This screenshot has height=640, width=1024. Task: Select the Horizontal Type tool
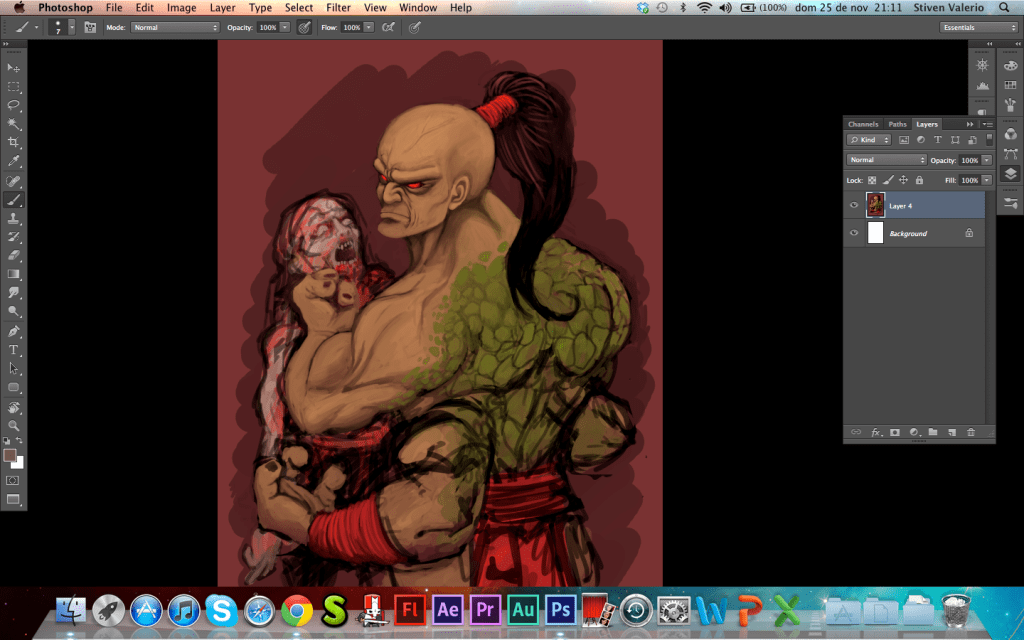(14, 350)
